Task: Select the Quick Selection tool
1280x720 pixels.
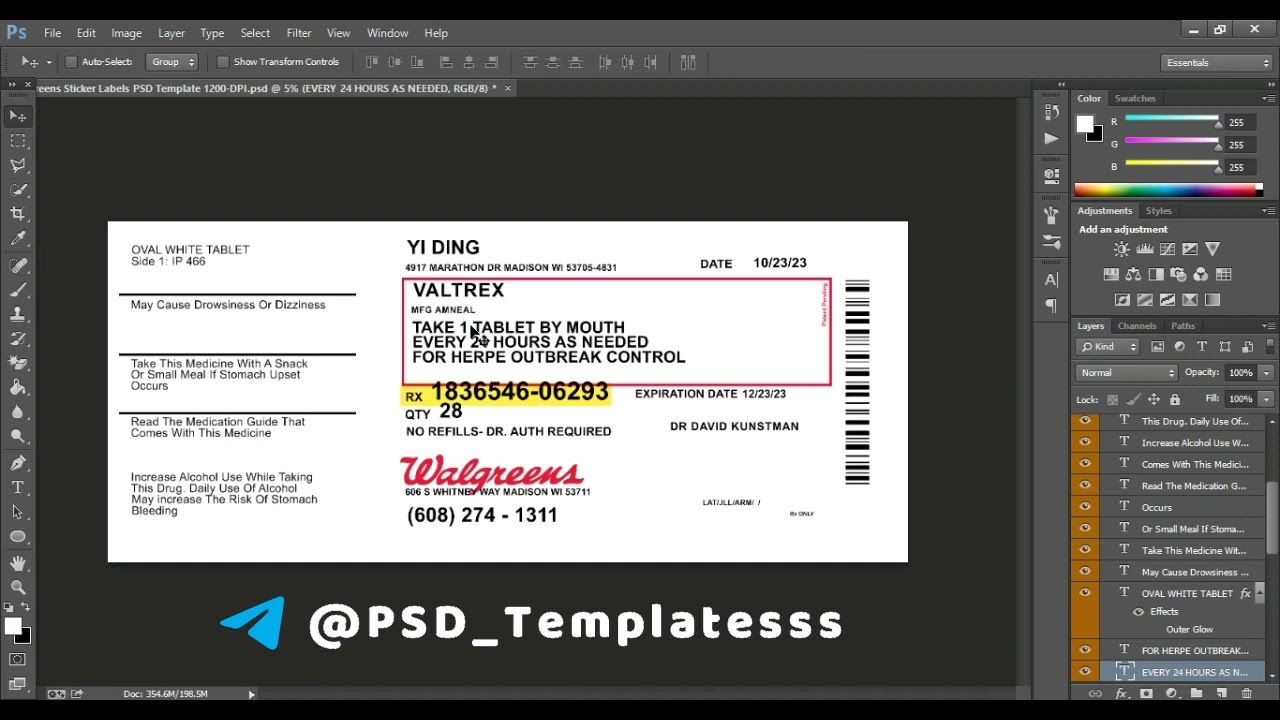Action: [x=18, y=190]
